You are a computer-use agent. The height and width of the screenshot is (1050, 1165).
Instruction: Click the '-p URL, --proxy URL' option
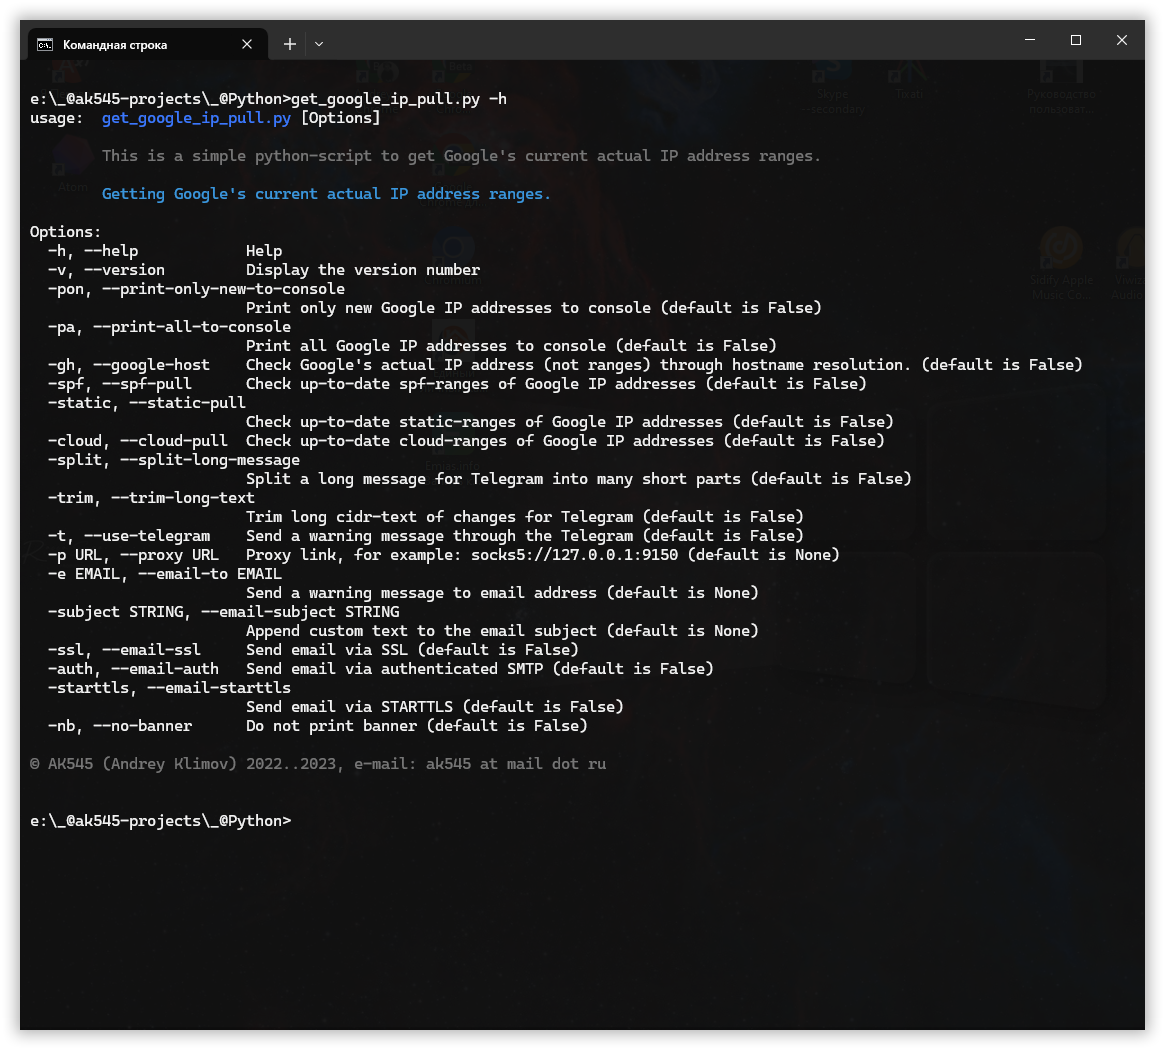point(133,555)
